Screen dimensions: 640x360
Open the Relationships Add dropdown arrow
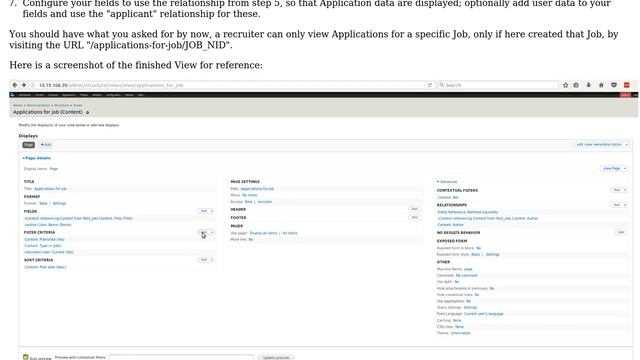(x=624, y=205)
